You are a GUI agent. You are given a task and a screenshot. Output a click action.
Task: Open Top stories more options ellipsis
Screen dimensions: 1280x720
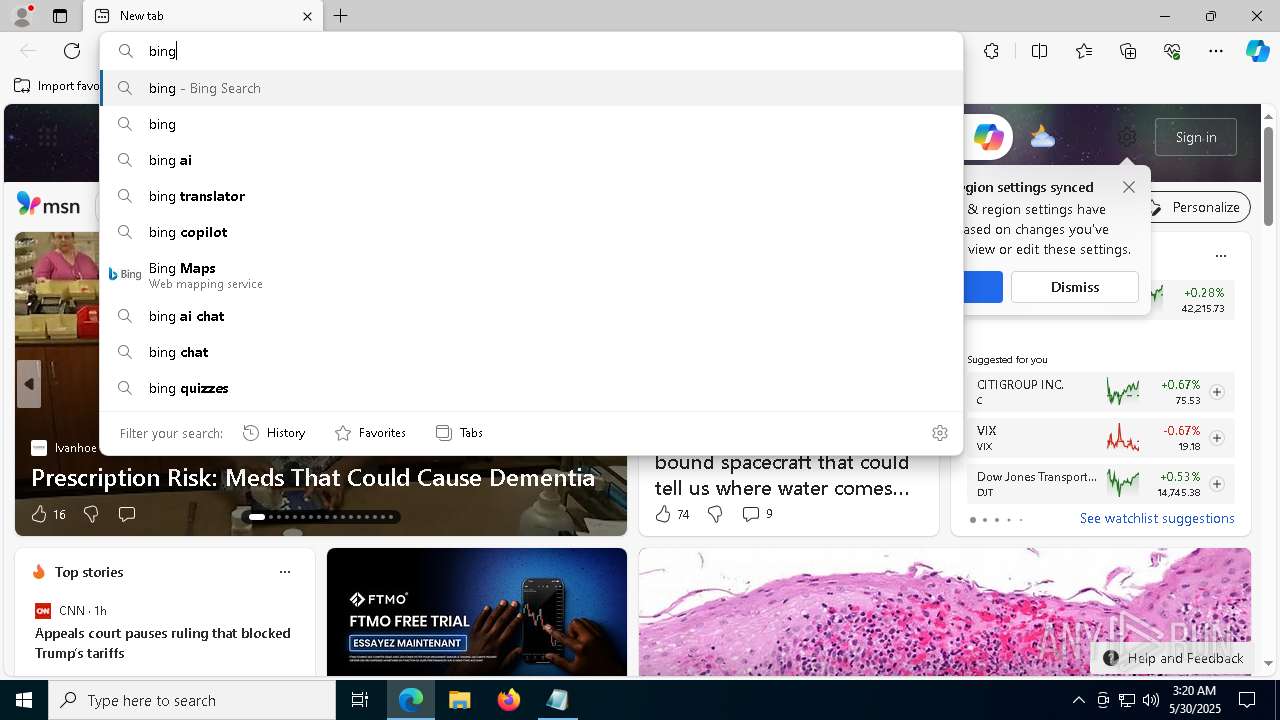285,572
